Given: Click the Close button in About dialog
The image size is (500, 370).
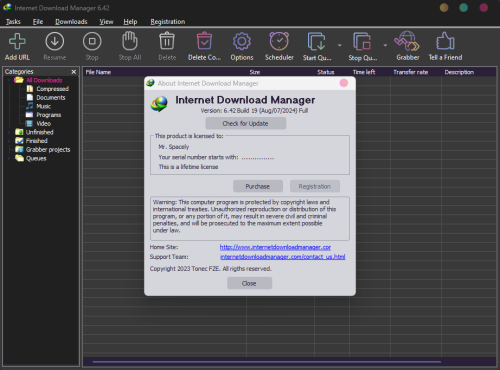Looking at the screenshot, I should coord(249,283).
